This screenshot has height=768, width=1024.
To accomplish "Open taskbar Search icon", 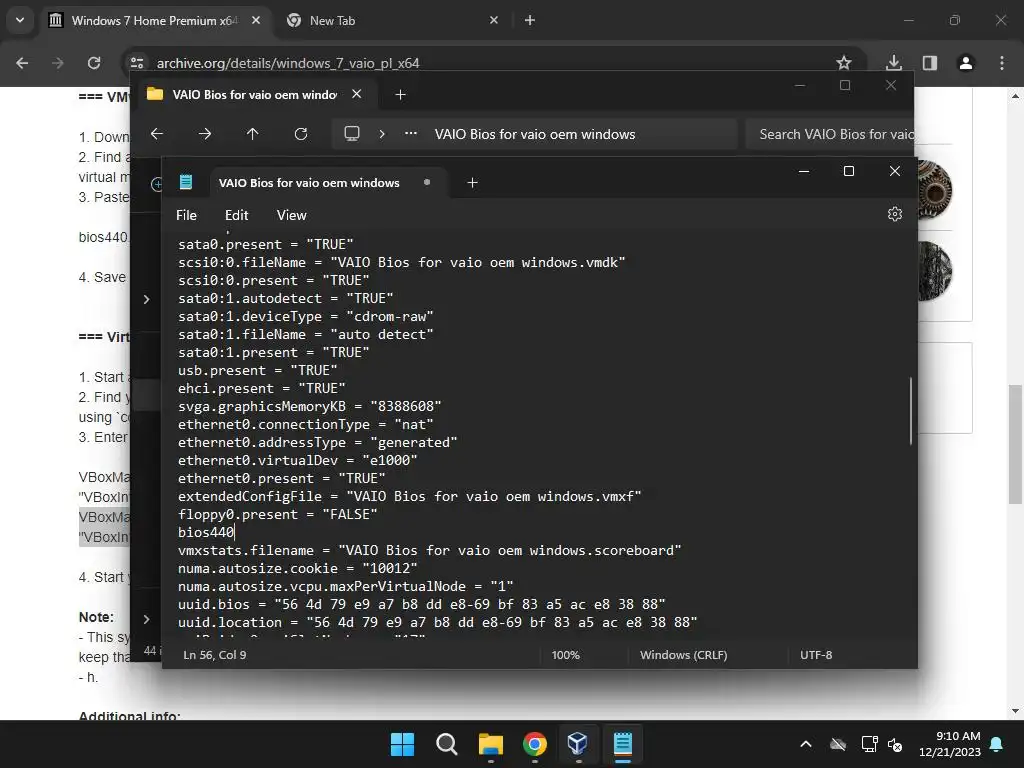I will coord(447,744).
